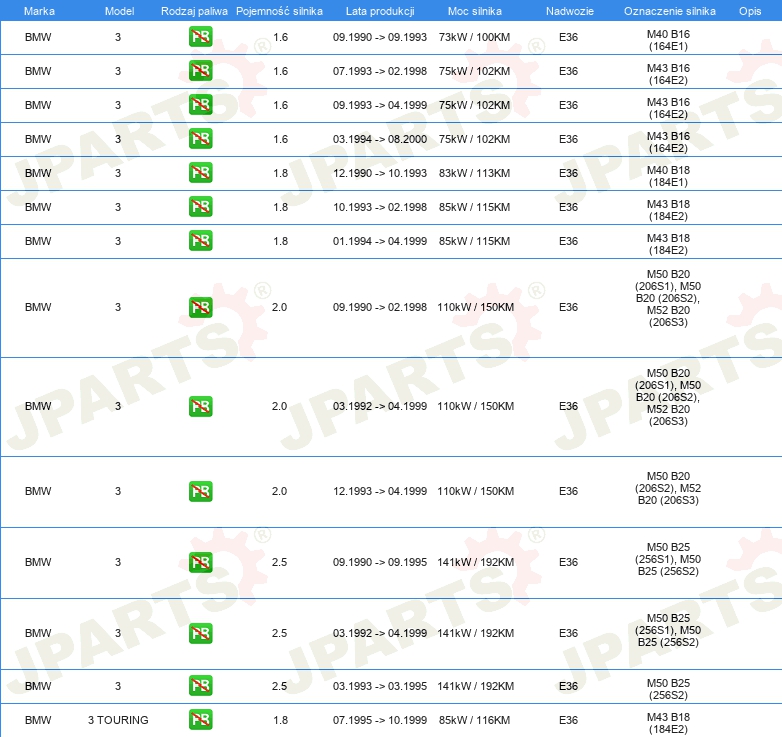Click the Opis column header

click(x=750, y=11)
